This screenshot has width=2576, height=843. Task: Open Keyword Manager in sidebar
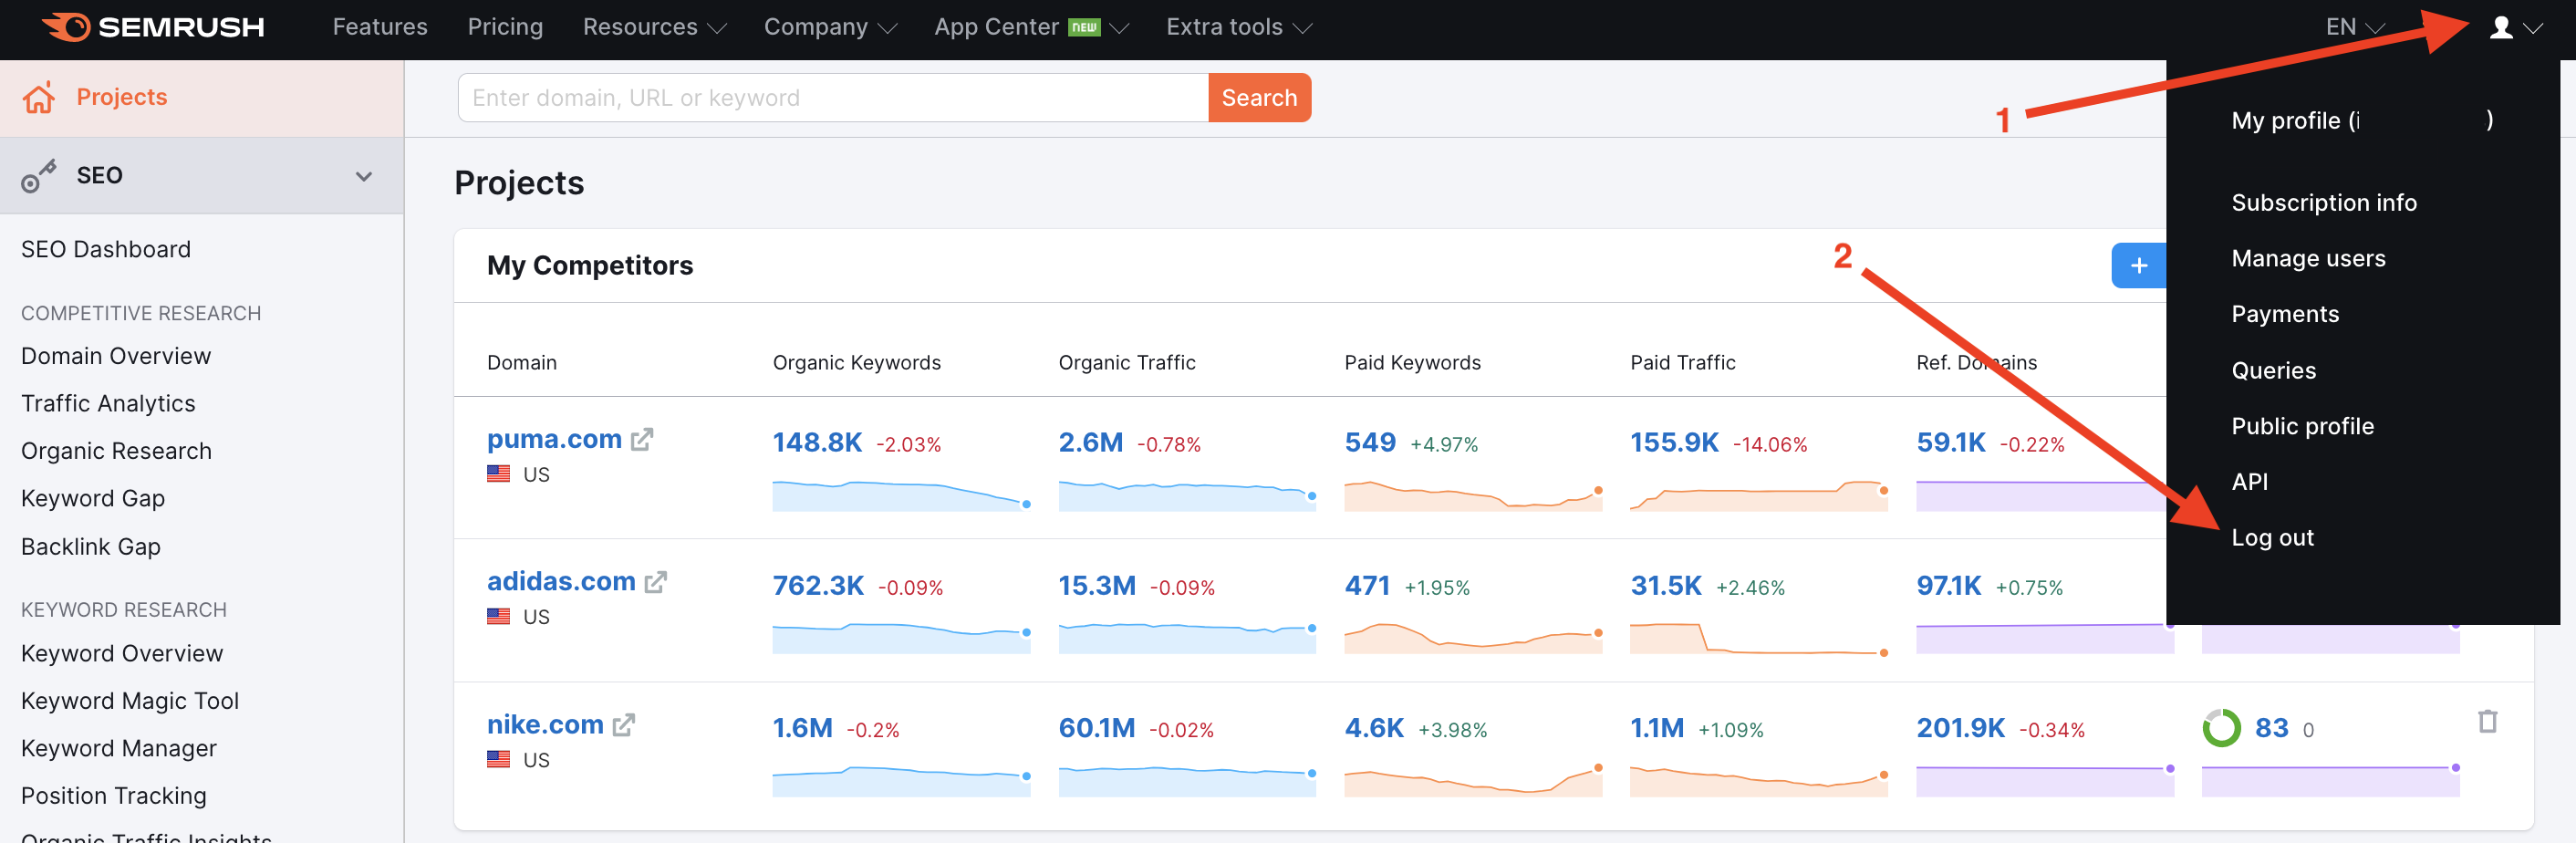point(119,749)
